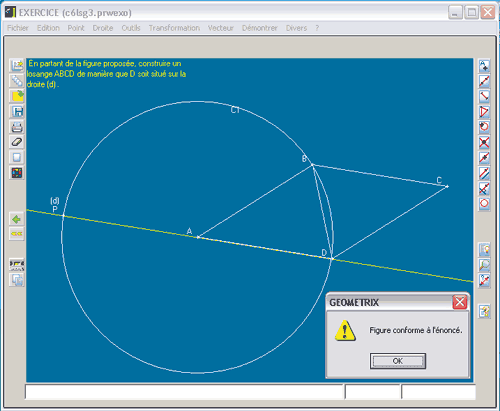Click the printer icon
This screenshot has width=500, height=411.
17,127
